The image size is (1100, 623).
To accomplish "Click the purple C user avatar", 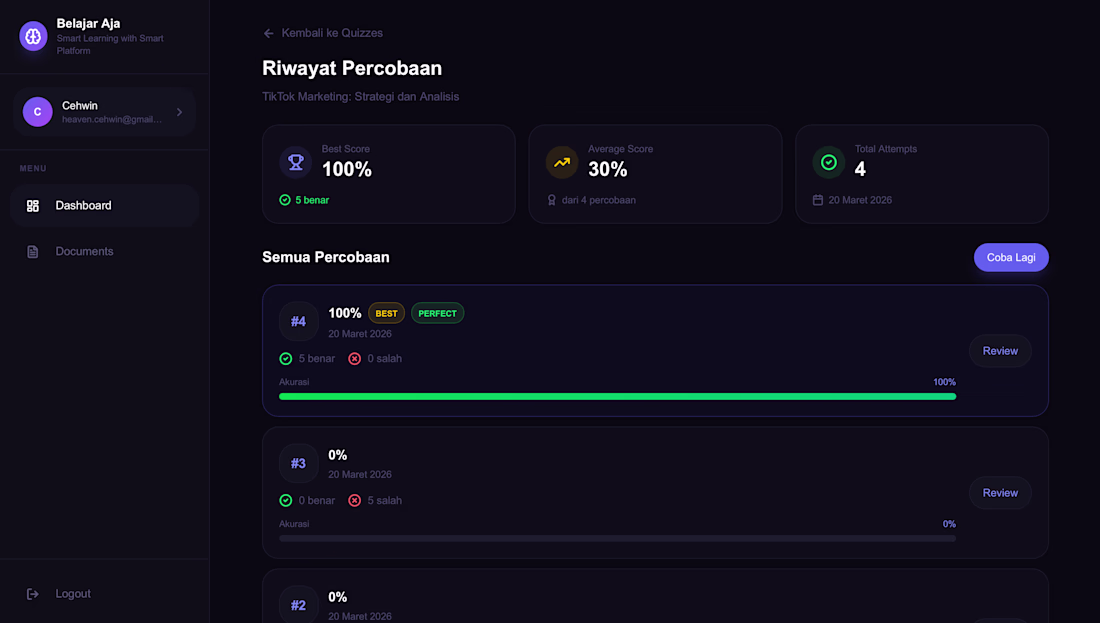I will point(37,112).
